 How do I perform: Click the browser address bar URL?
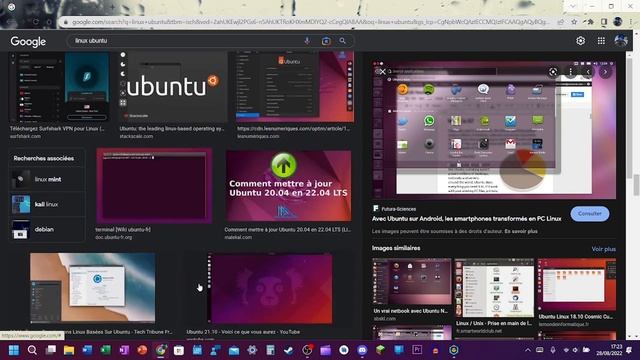click(310, 22)
